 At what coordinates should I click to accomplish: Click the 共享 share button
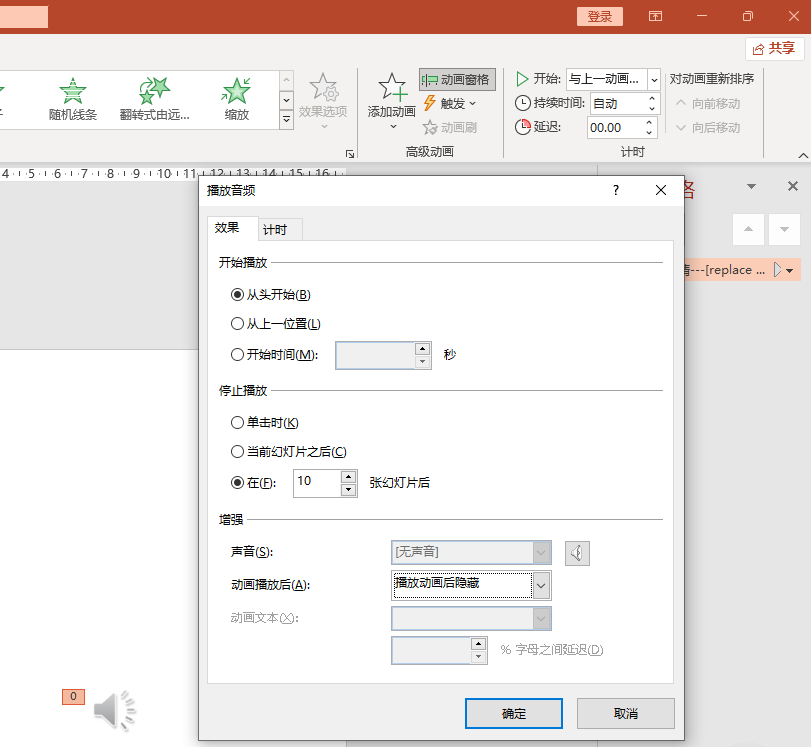tap(774, 48)
